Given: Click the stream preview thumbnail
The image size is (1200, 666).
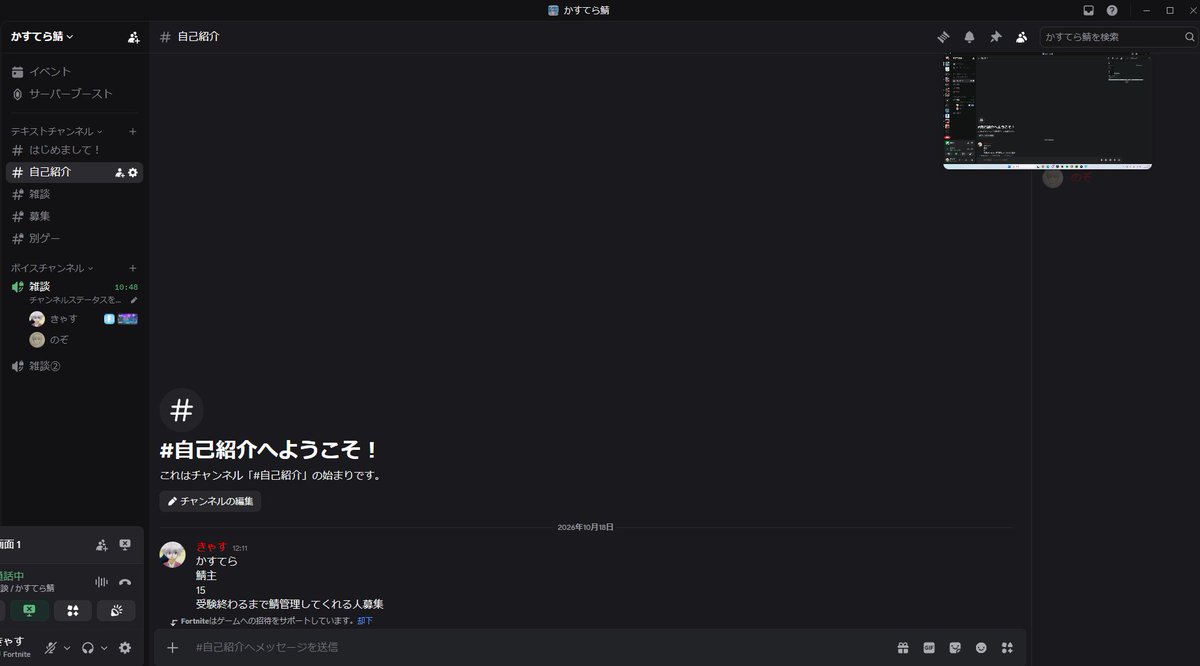Looking at the screenshot, I should pos(1047,111).
